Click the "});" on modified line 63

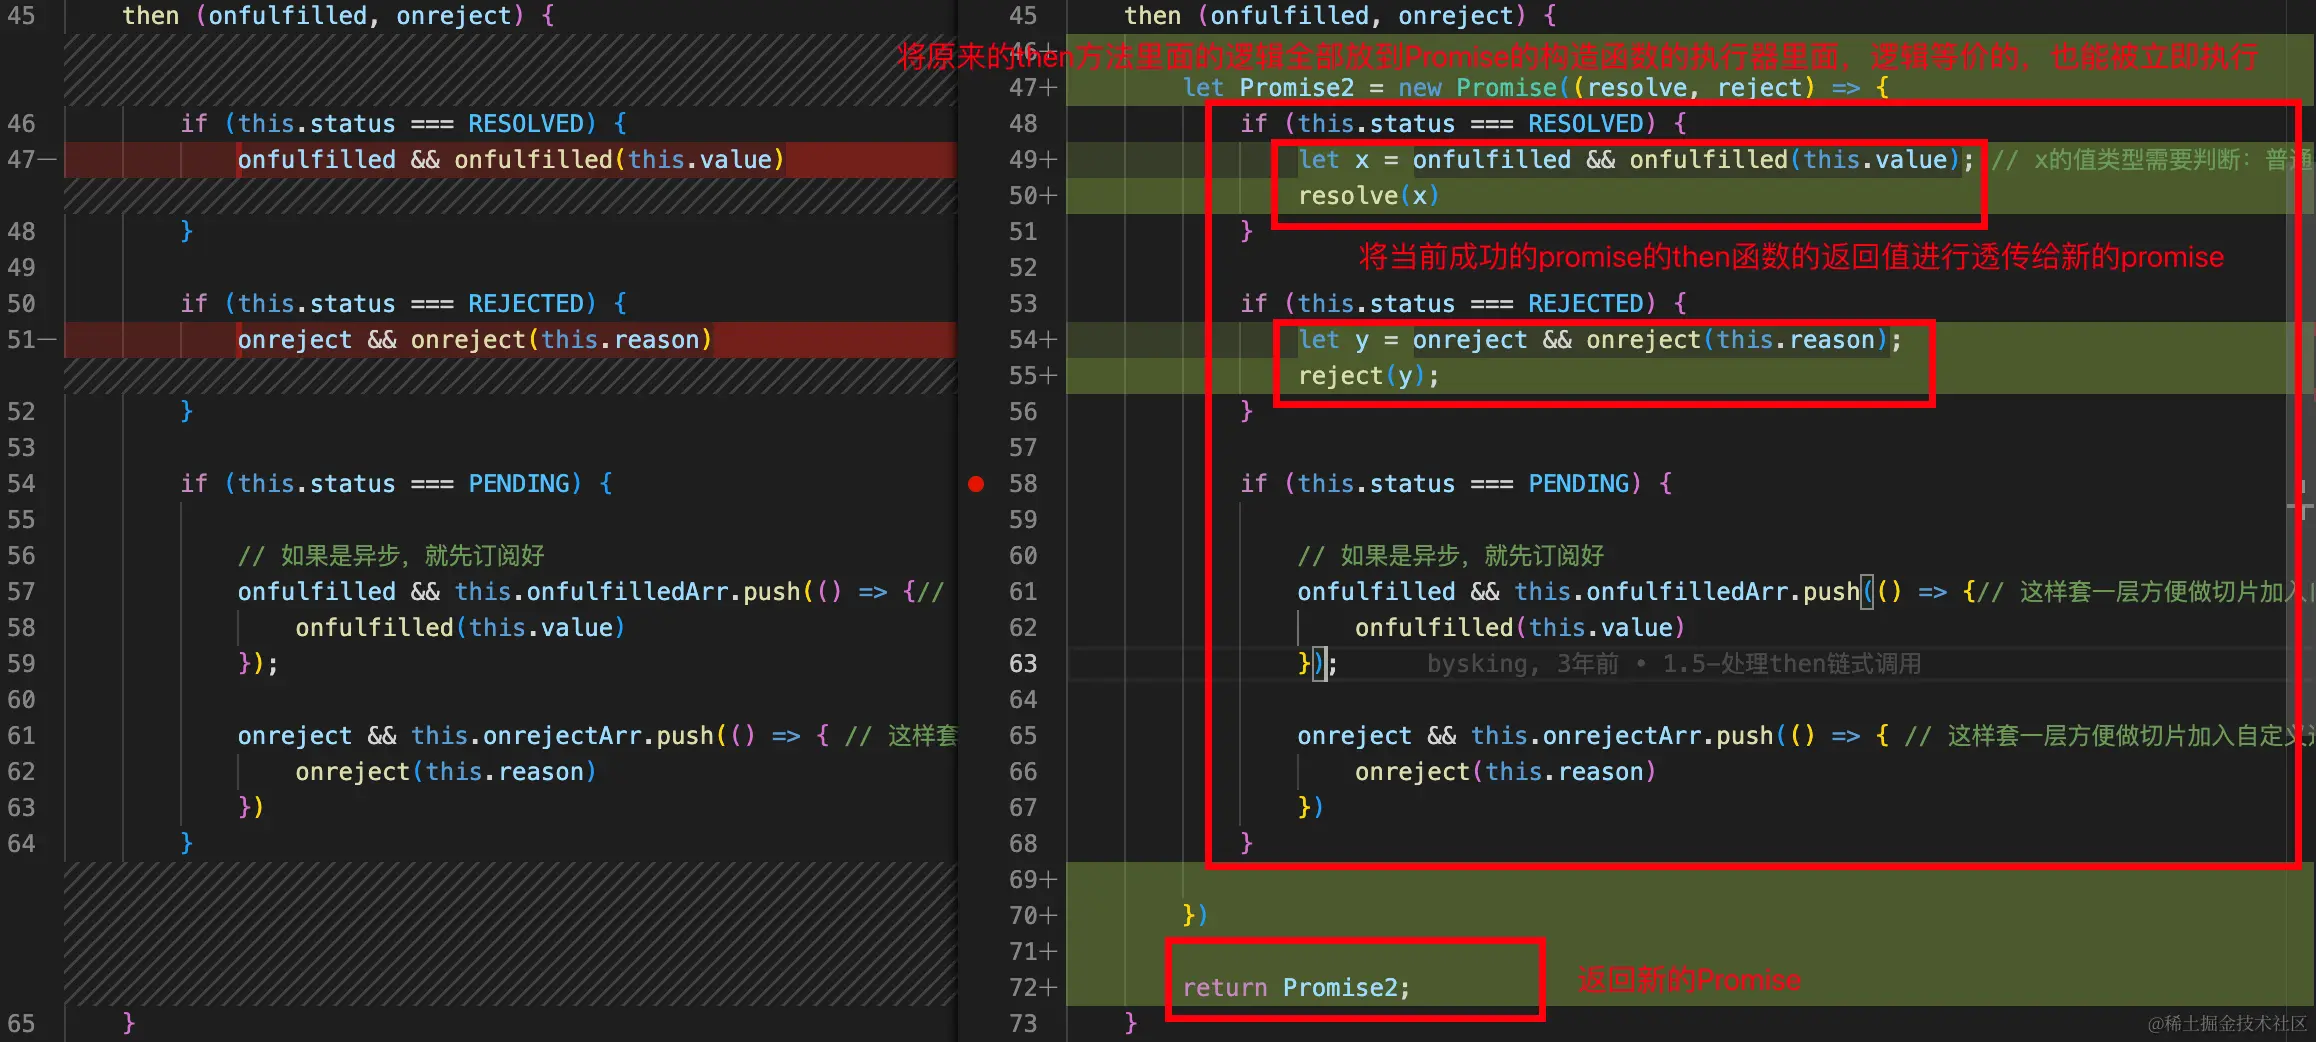click(x=1317, y=664)
